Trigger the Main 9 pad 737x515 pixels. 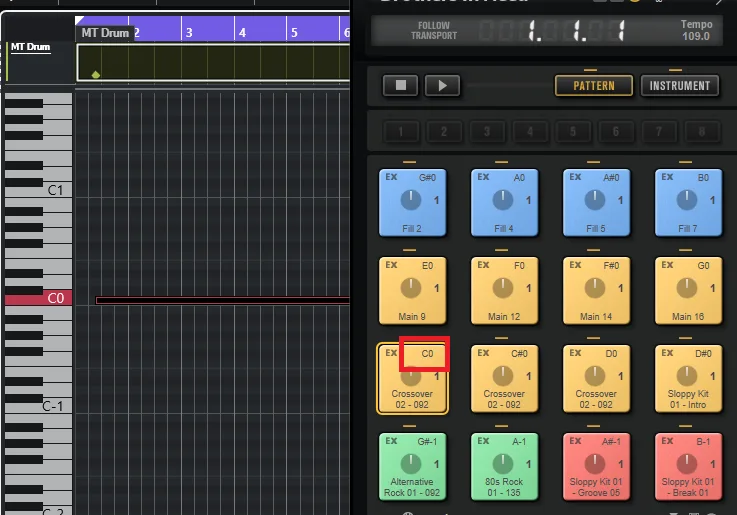[412, 291]
